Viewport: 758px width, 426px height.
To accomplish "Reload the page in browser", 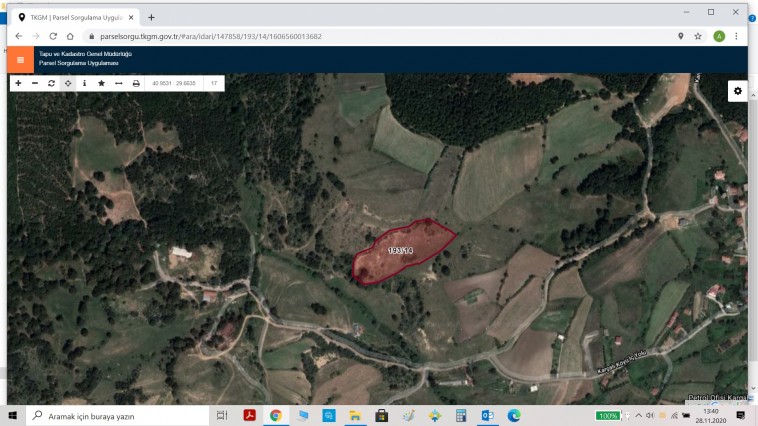I will (51, 36).
